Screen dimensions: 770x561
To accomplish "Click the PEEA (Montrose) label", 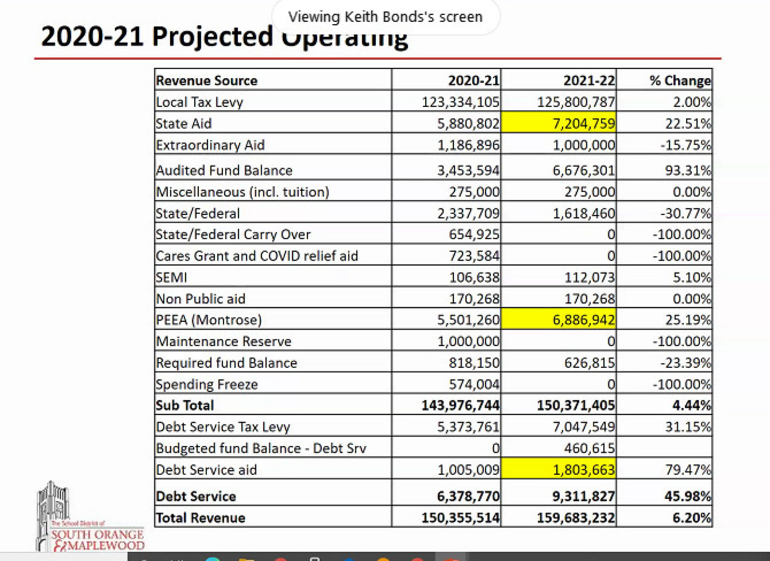I will [x=209, y=320].
